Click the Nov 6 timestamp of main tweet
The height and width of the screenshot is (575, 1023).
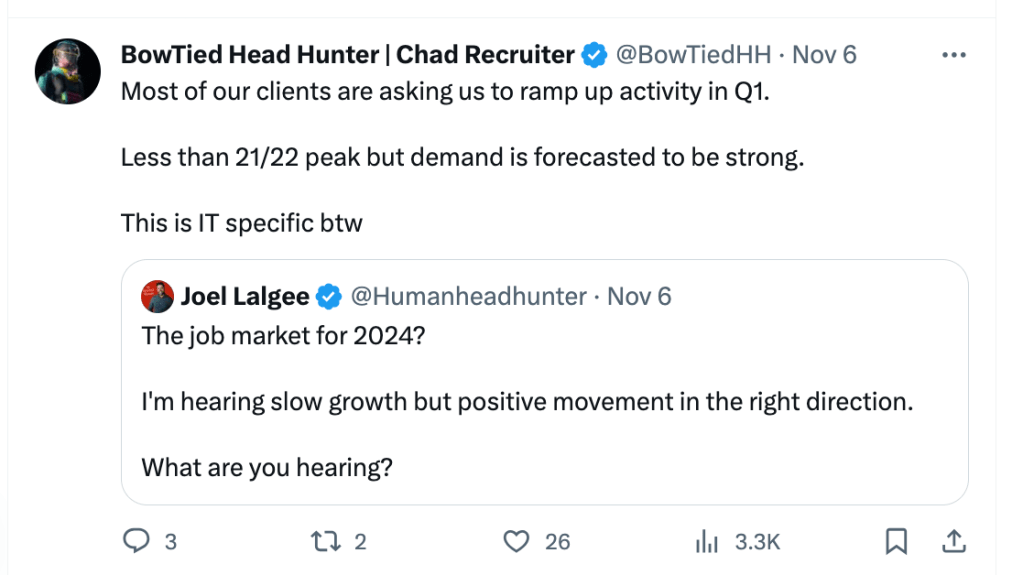pos(825,54)
